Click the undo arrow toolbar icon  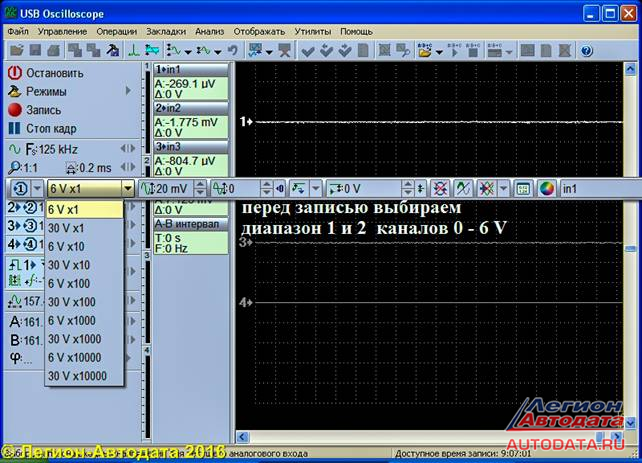(233, 50)
